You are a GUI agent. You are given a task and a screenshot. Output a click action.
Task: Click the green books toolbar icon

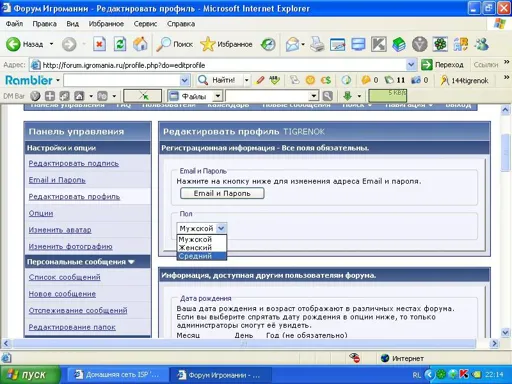pos(399,44)
